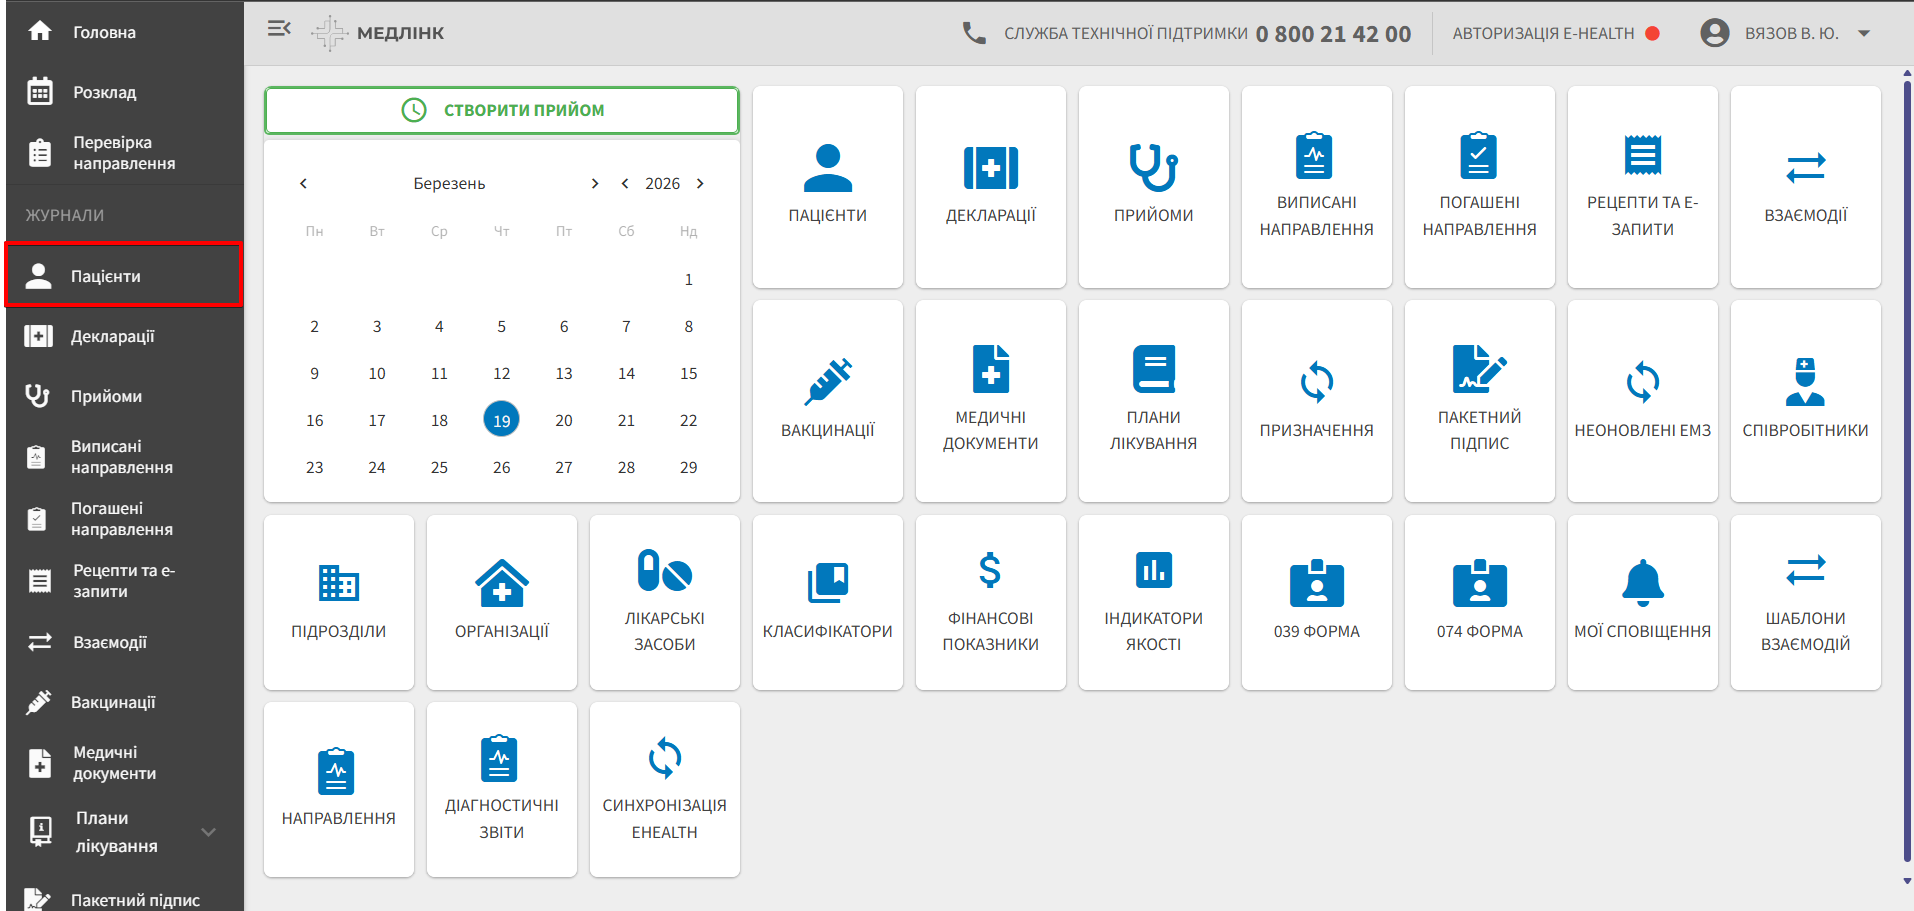
Task: Switch to previous year in calendar
Action: [x=625, y=183]
